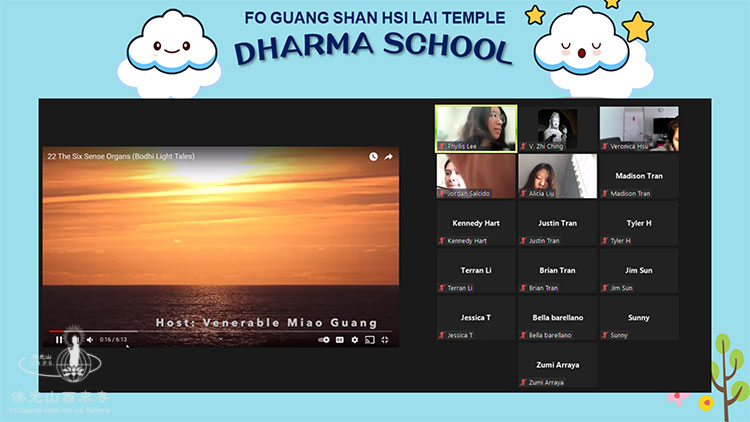Open the video title link '22 The Six Sense Organs'

pos(120,156)
